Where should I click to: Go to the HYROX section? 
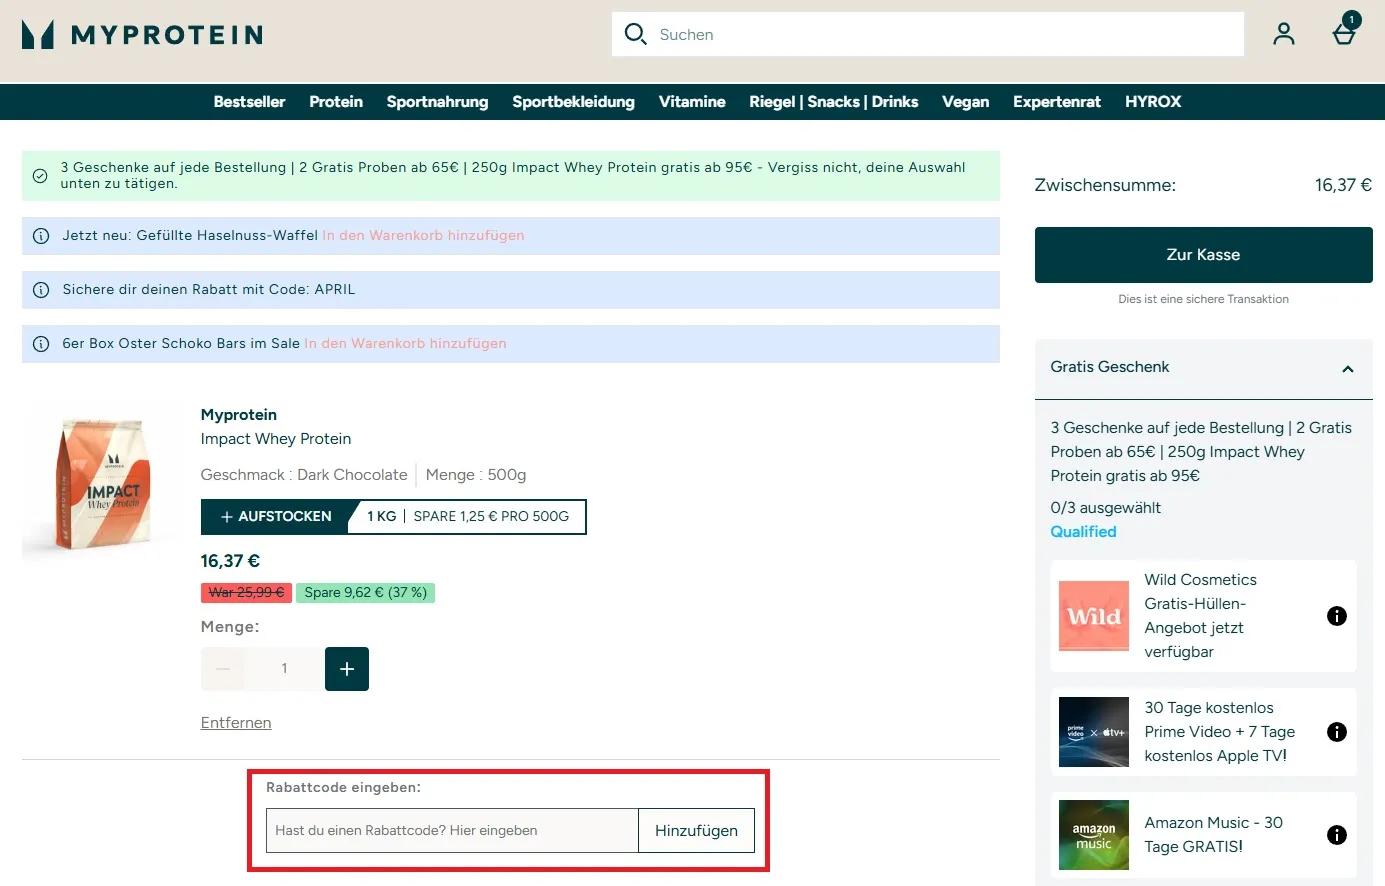pos(1152,102)
